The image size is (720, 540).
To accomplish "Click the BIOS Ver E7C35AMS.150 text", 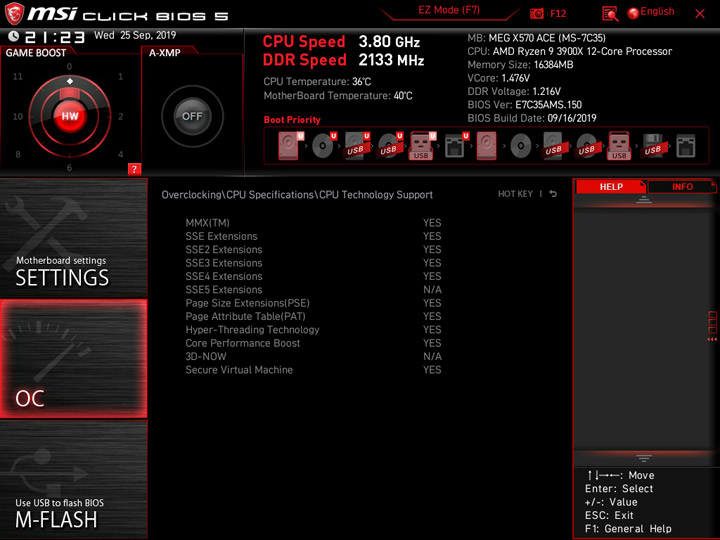I will point(524,105).
